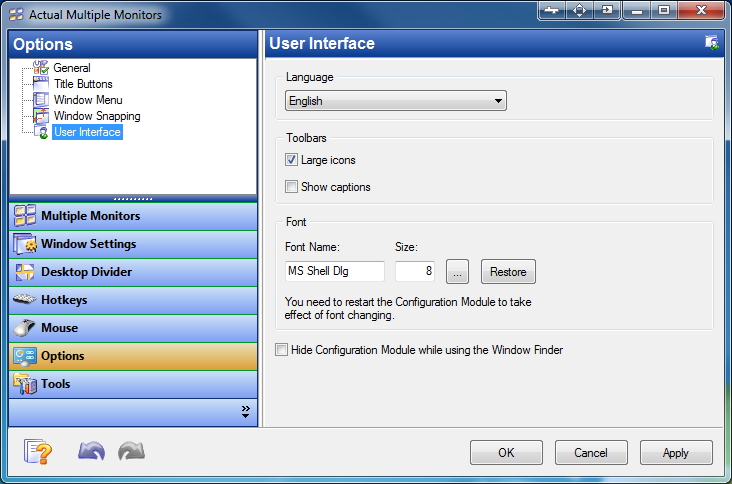Click the Window Menu tree icon
The width and height of the screenshot is (732, 484).
pyautogui.click(x=41, y=100)
